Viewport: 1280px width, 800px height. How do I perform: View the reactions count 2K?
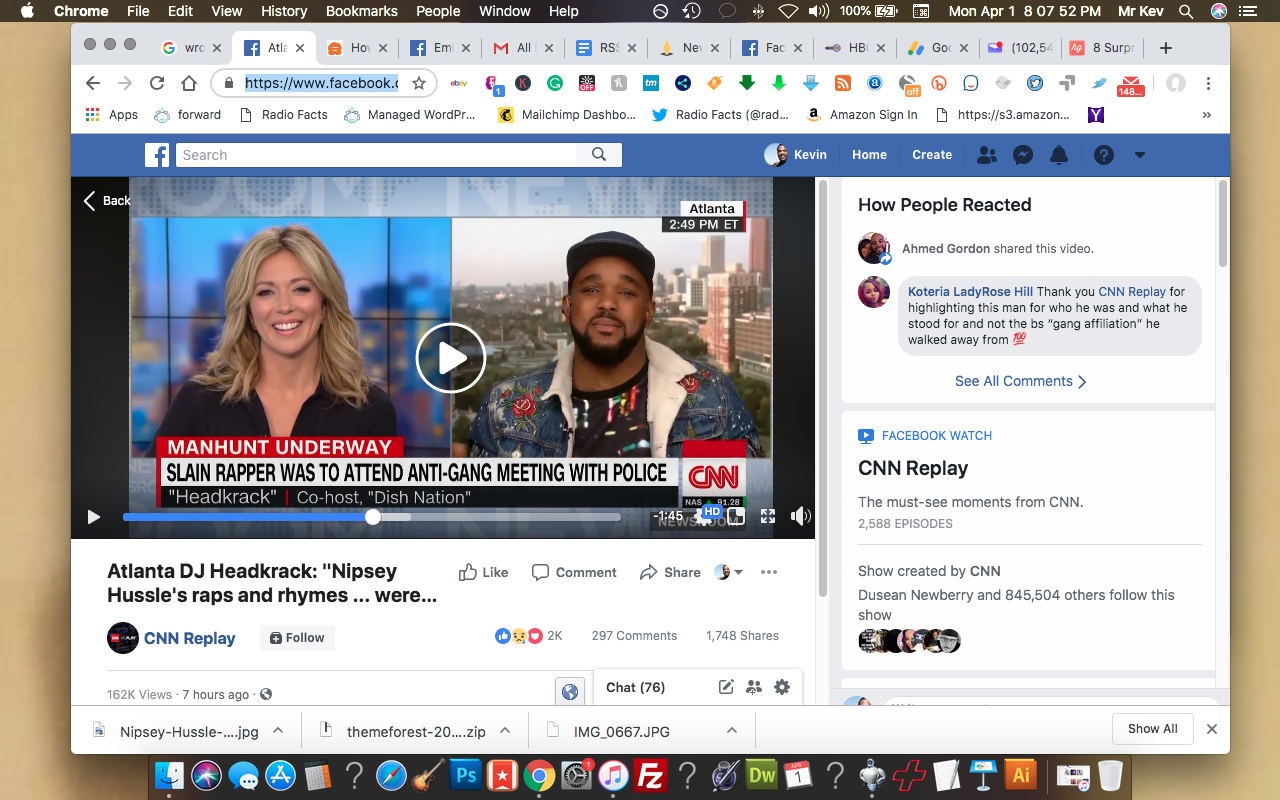[529, 636]
